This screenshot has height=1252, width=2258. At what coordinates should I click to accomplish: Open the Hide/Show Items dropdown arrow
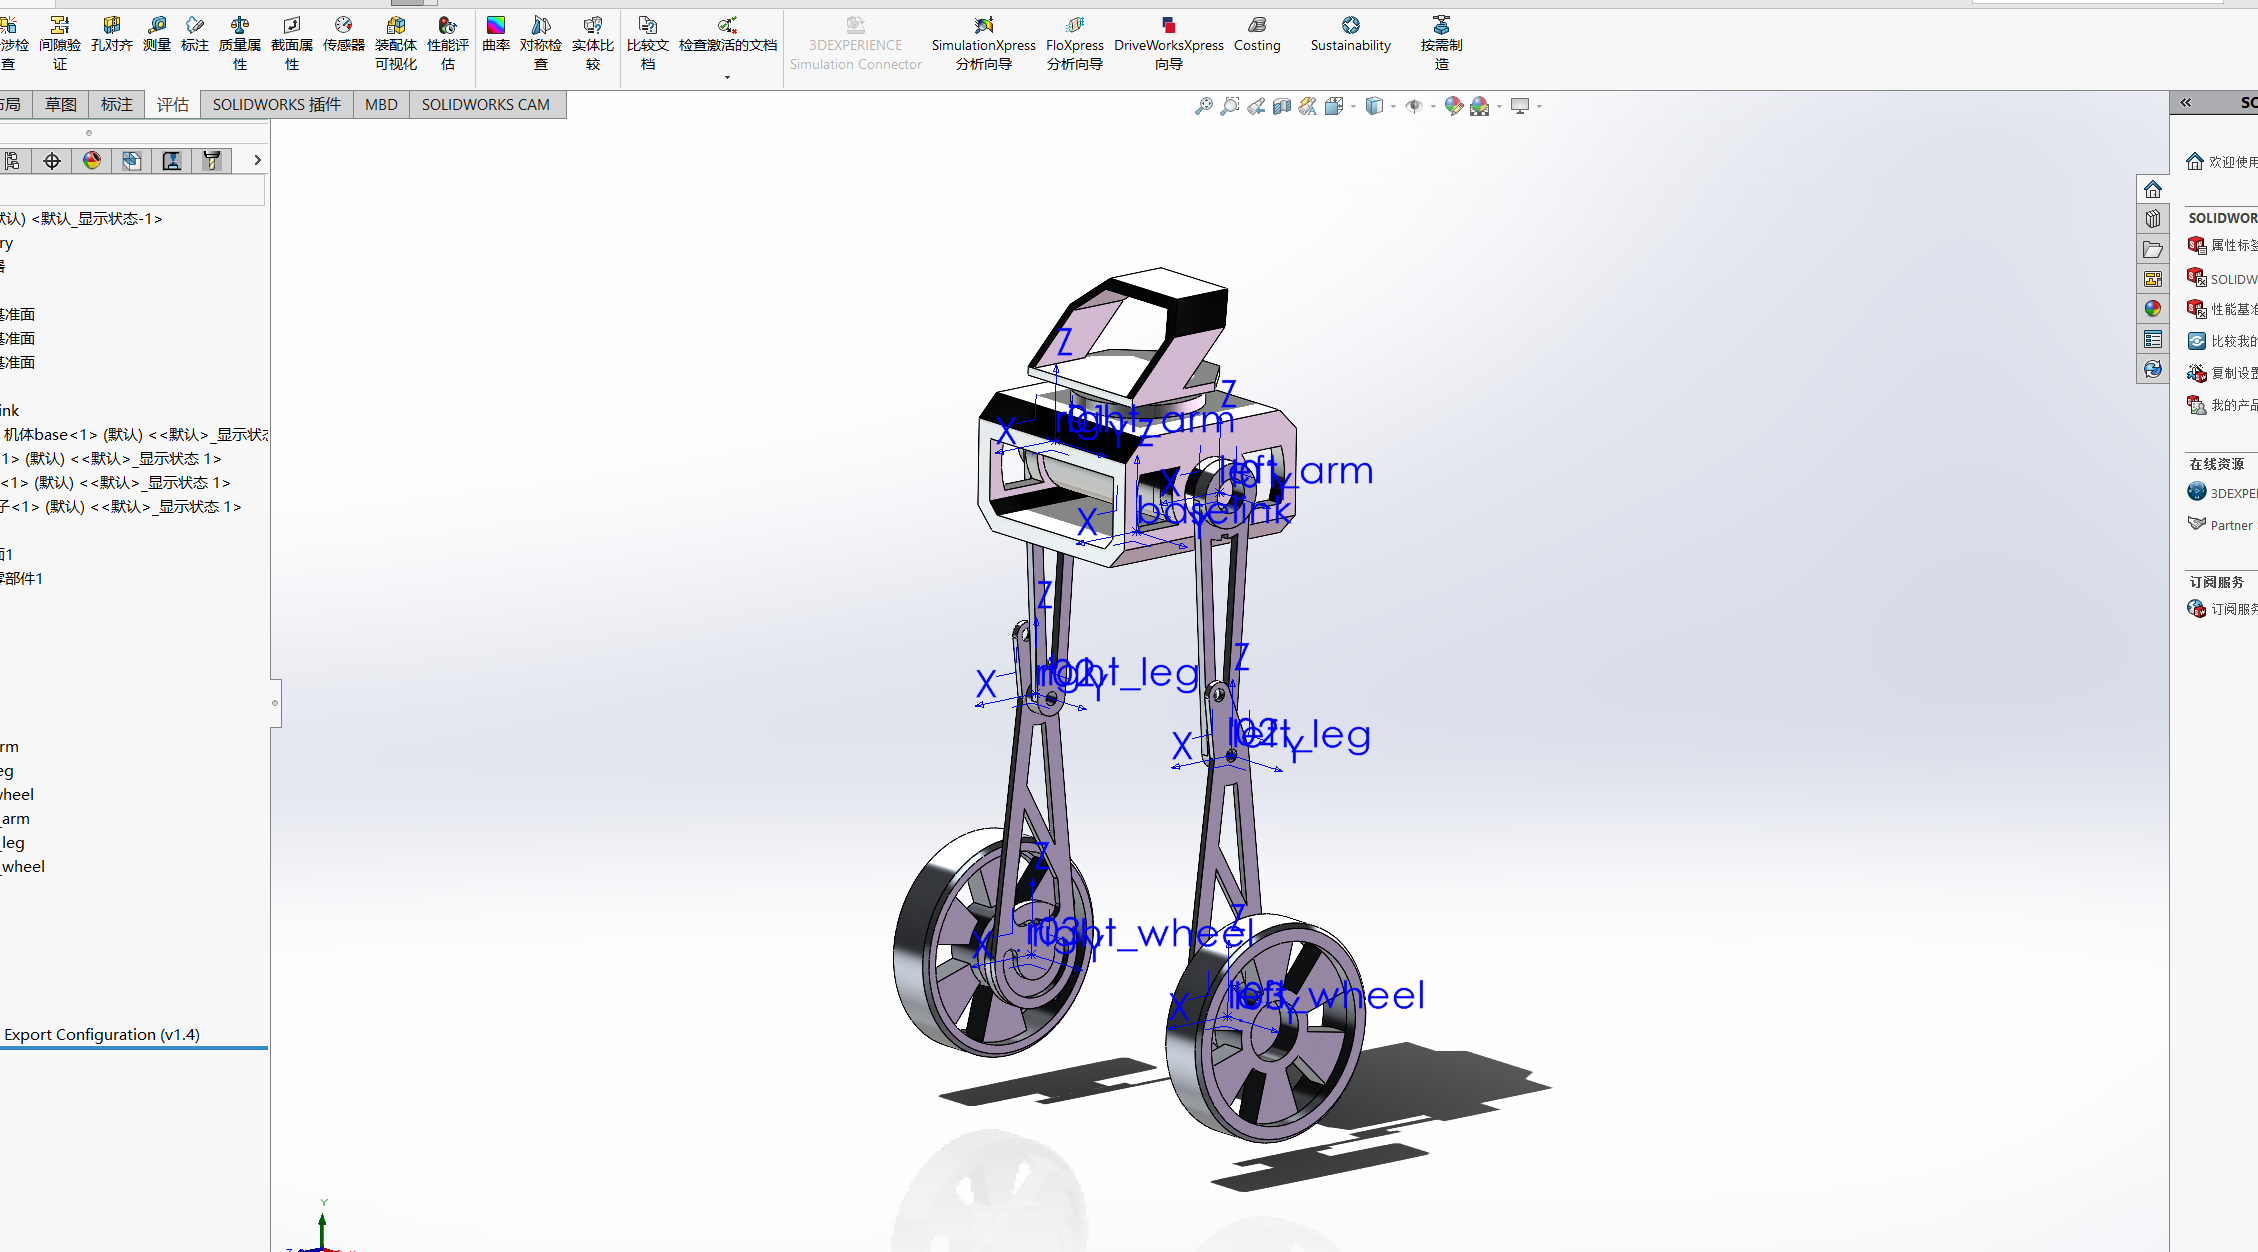[1433, 106]
